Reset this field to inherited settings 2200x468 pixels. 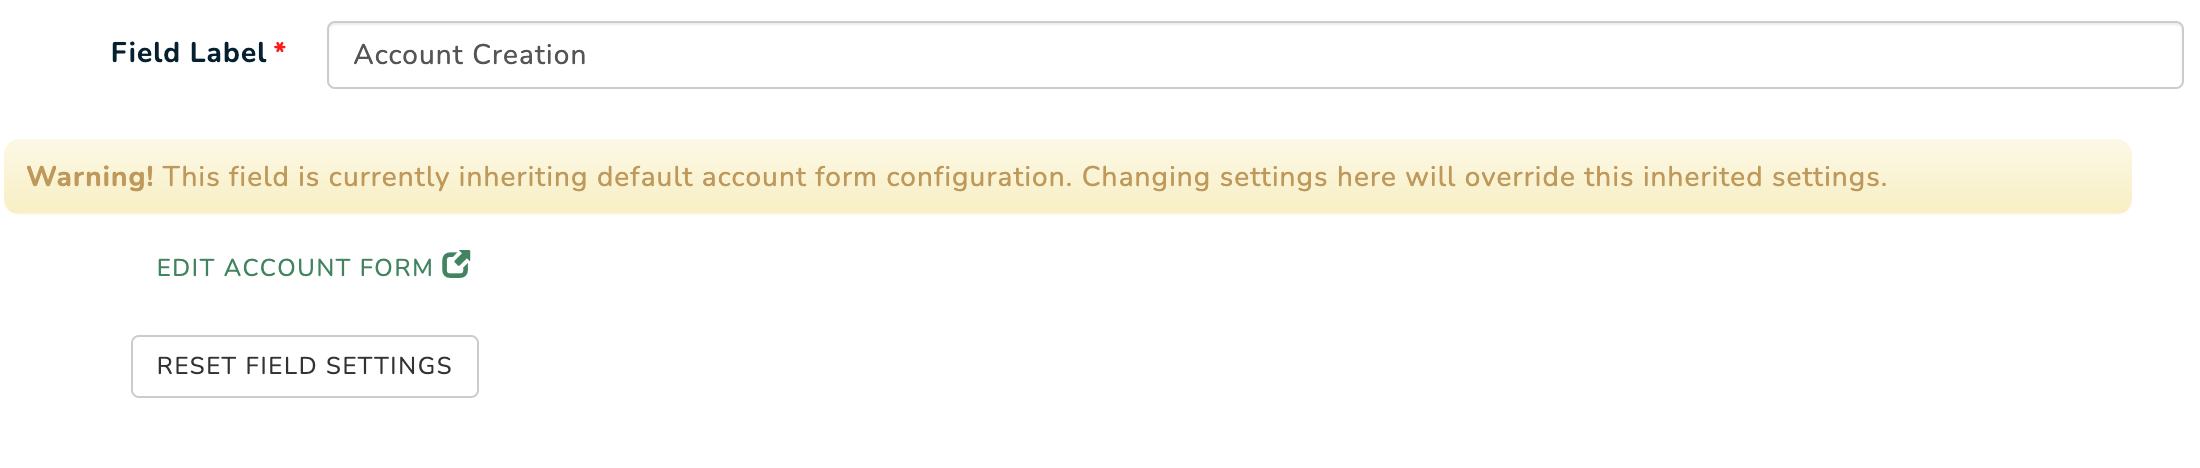305,366
